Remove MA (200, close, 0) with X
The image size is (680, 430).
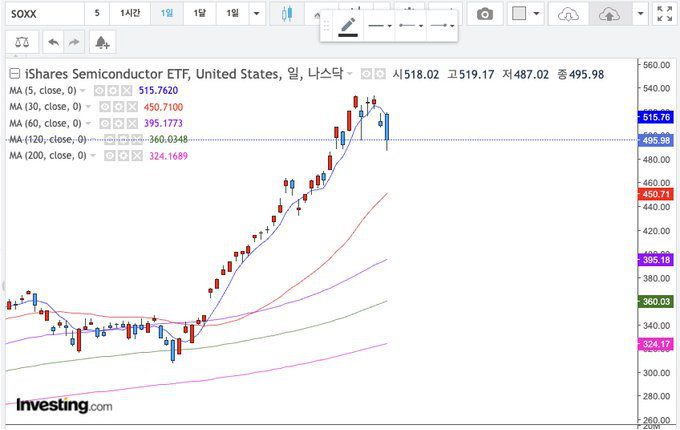click(137, 156)
